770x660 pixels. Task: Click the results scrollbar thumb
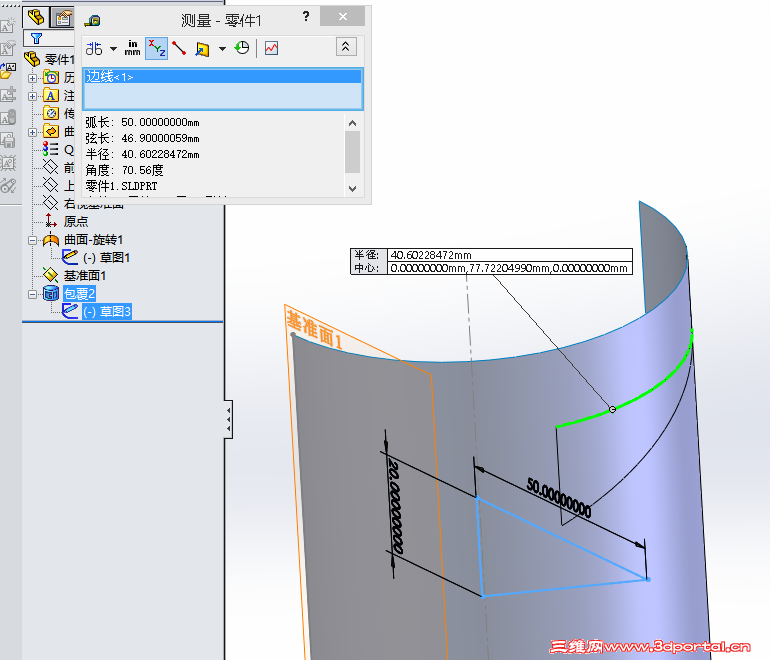click(352, 152)
